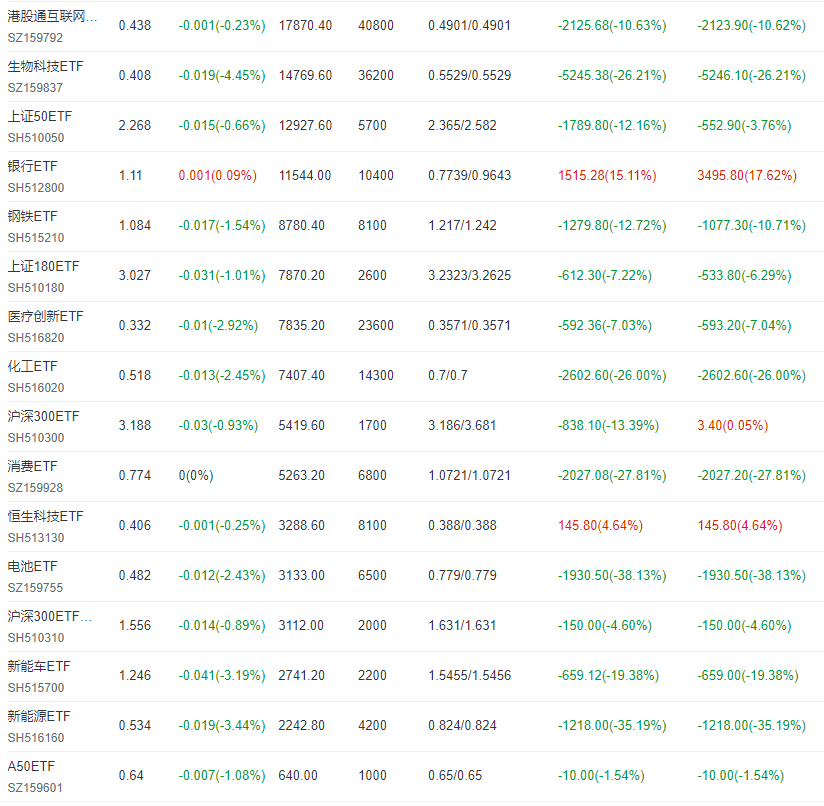Click holdings 2600 in 上证180ETF row

(372, 275)
